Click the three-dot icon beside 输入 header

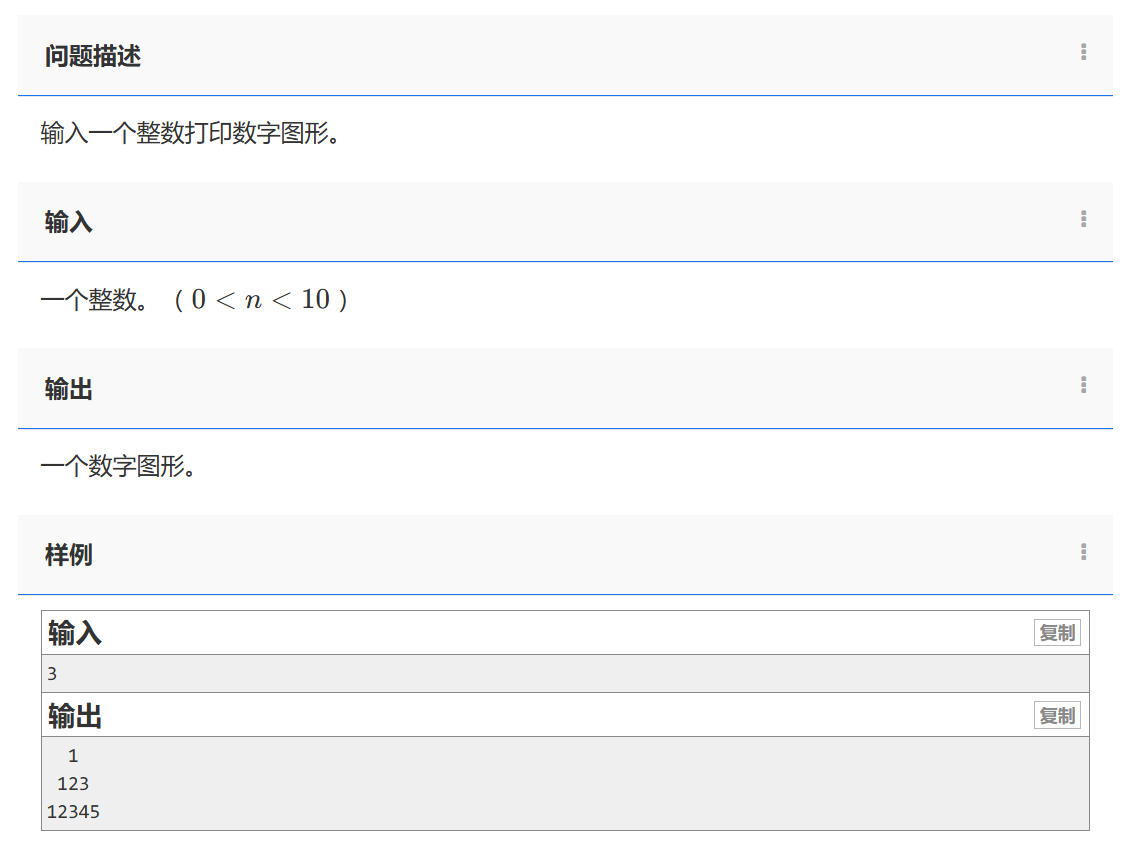point(1083,220)
